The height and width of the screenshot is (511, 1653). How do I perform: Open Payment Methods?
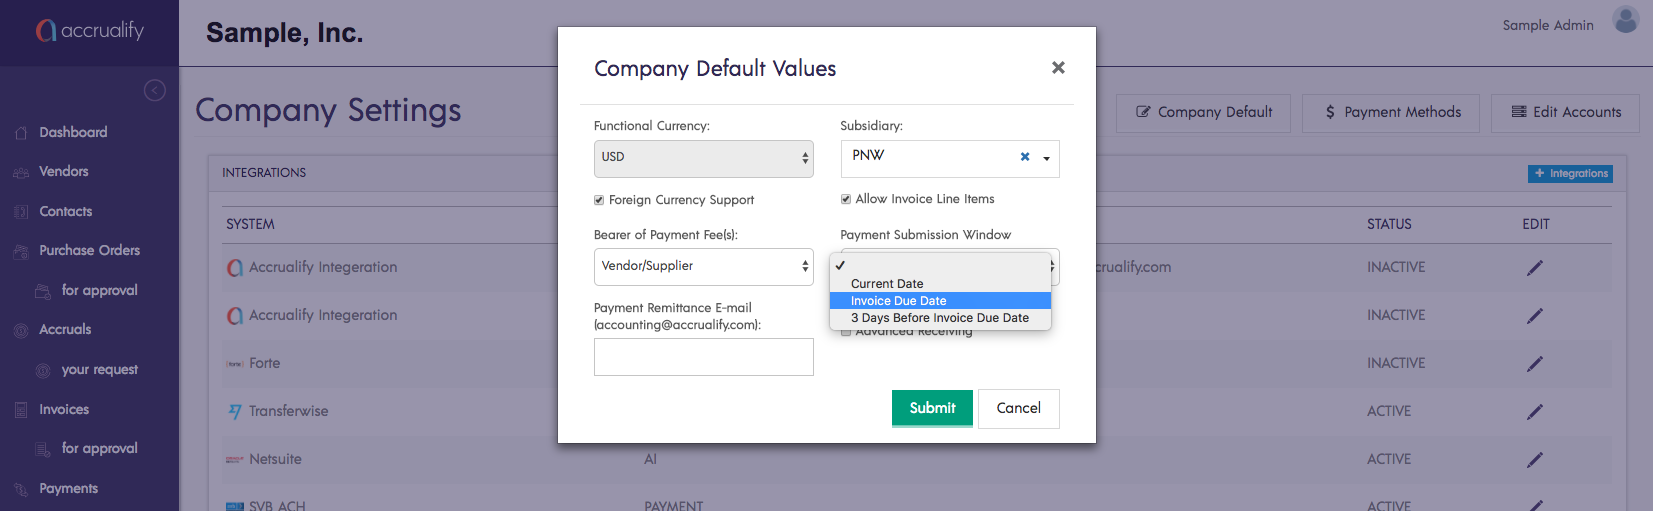(1392, 113)
